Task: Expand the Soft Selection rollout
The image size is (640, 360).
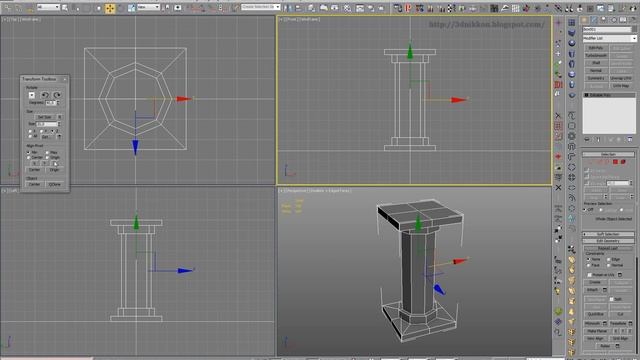Action: pyautogui.click(x=608, y=234)
